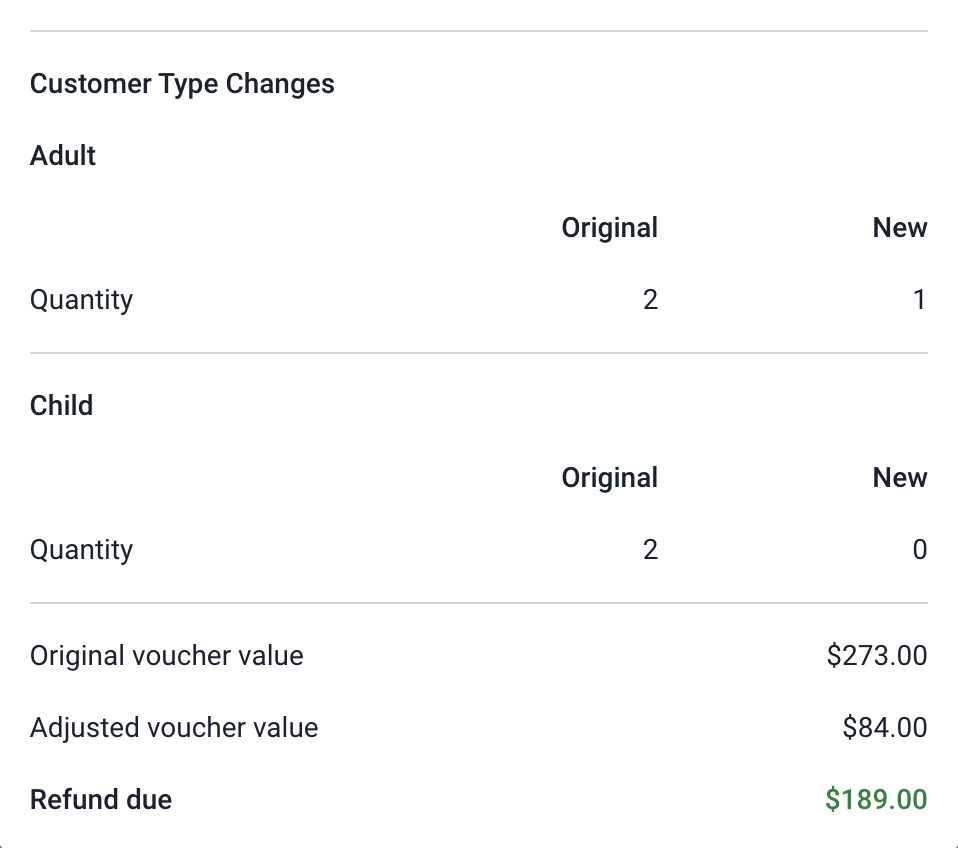Click the Adjusted voucher value label
The width and height of the screenshot is (958, 848).
174,728
